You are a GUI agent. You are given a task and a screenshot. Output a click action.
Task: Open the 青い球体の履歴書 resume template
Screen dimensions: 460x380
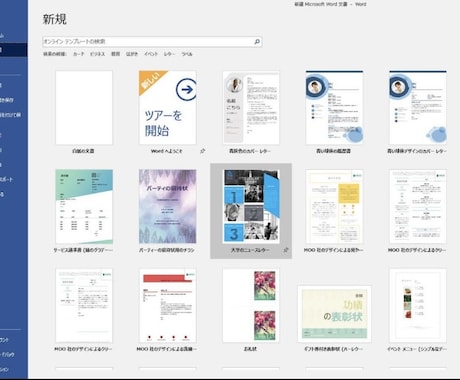(334, 107)
